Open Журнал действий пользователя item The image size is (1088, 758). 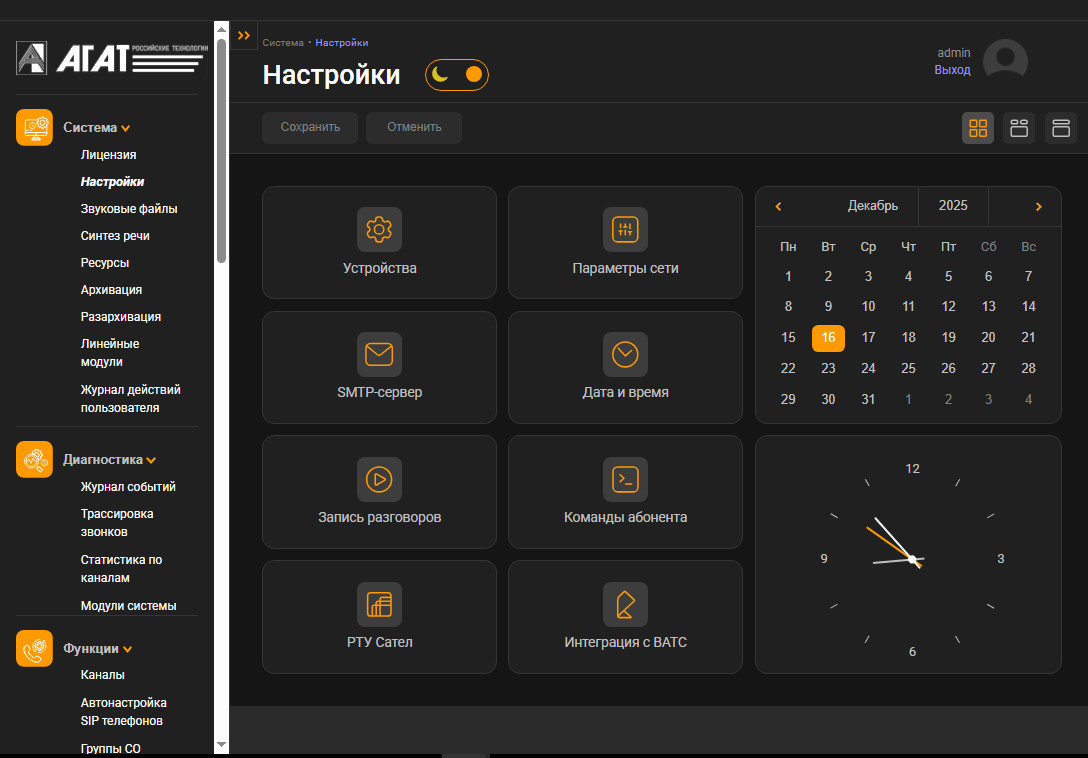130,398
